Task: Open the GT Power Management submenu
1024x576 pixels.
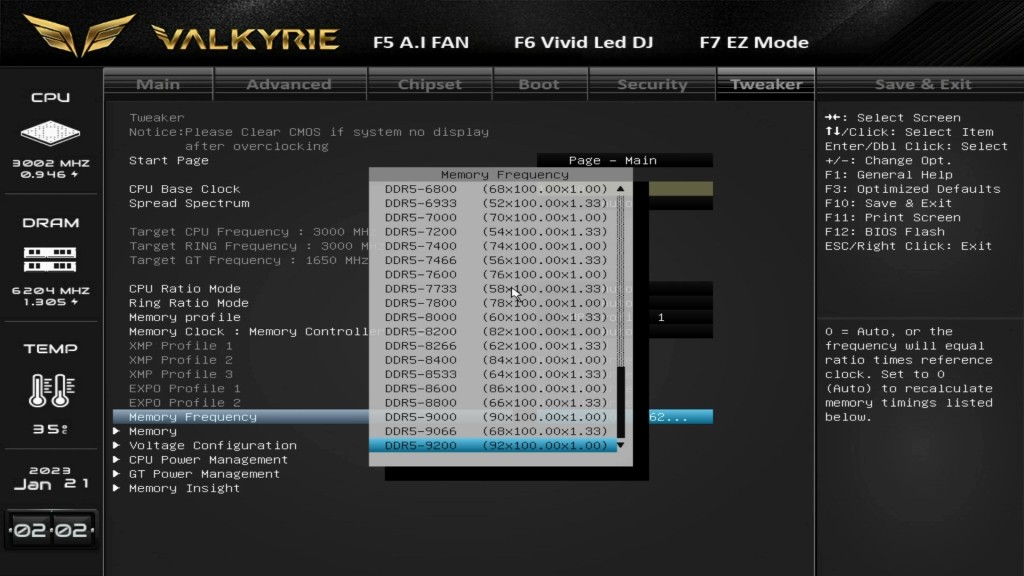Action: click(204, 474)
